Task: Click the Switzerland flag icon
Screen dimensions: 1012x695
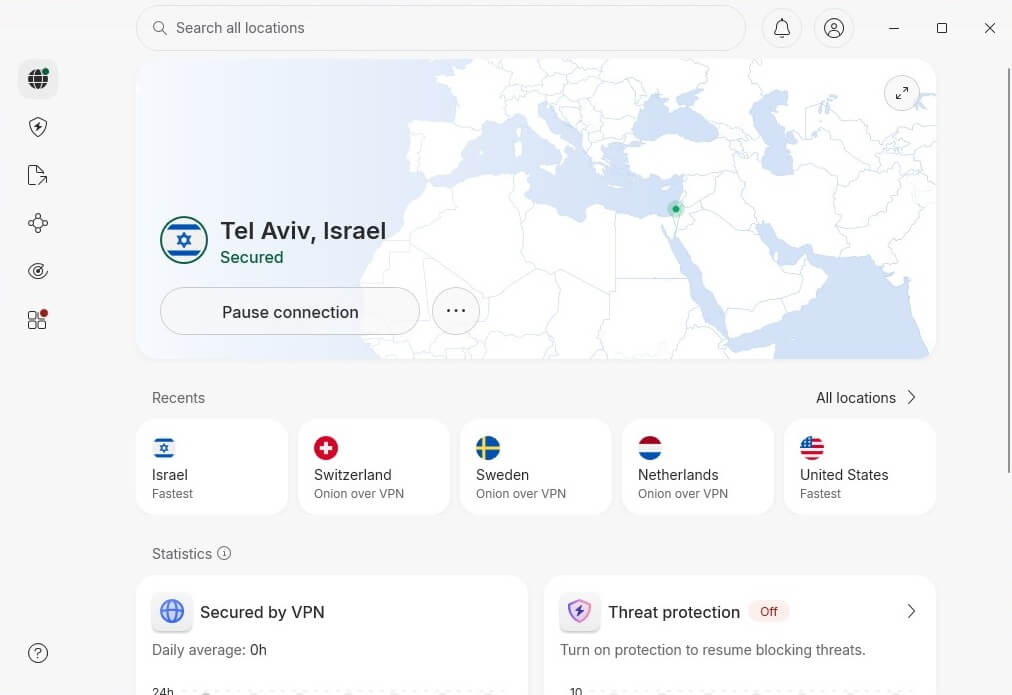Action: tap(326, 448)
